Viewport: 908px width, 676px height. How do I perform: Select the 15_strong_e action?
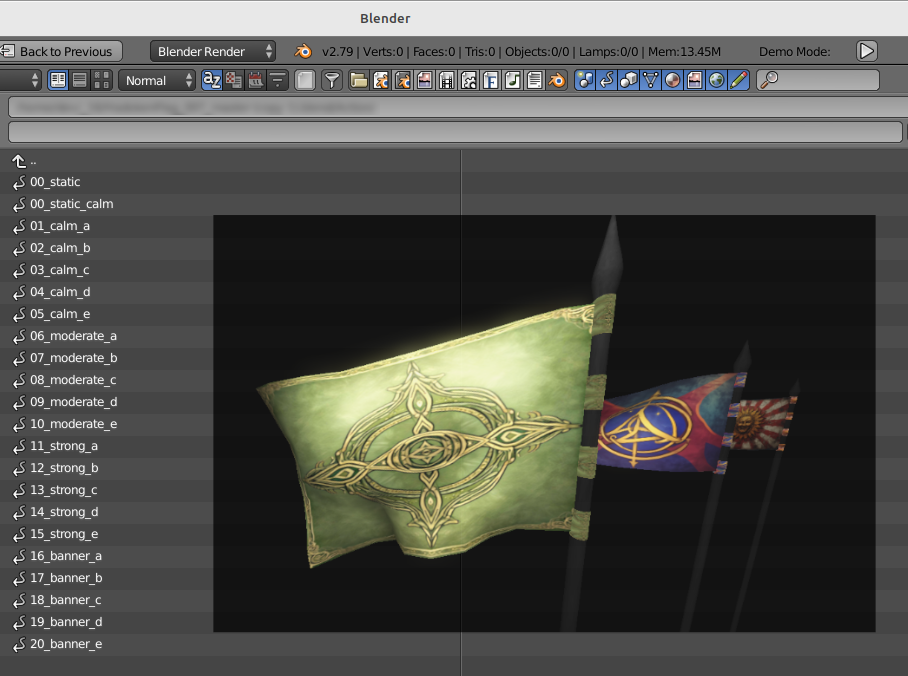tap(64, 534)
